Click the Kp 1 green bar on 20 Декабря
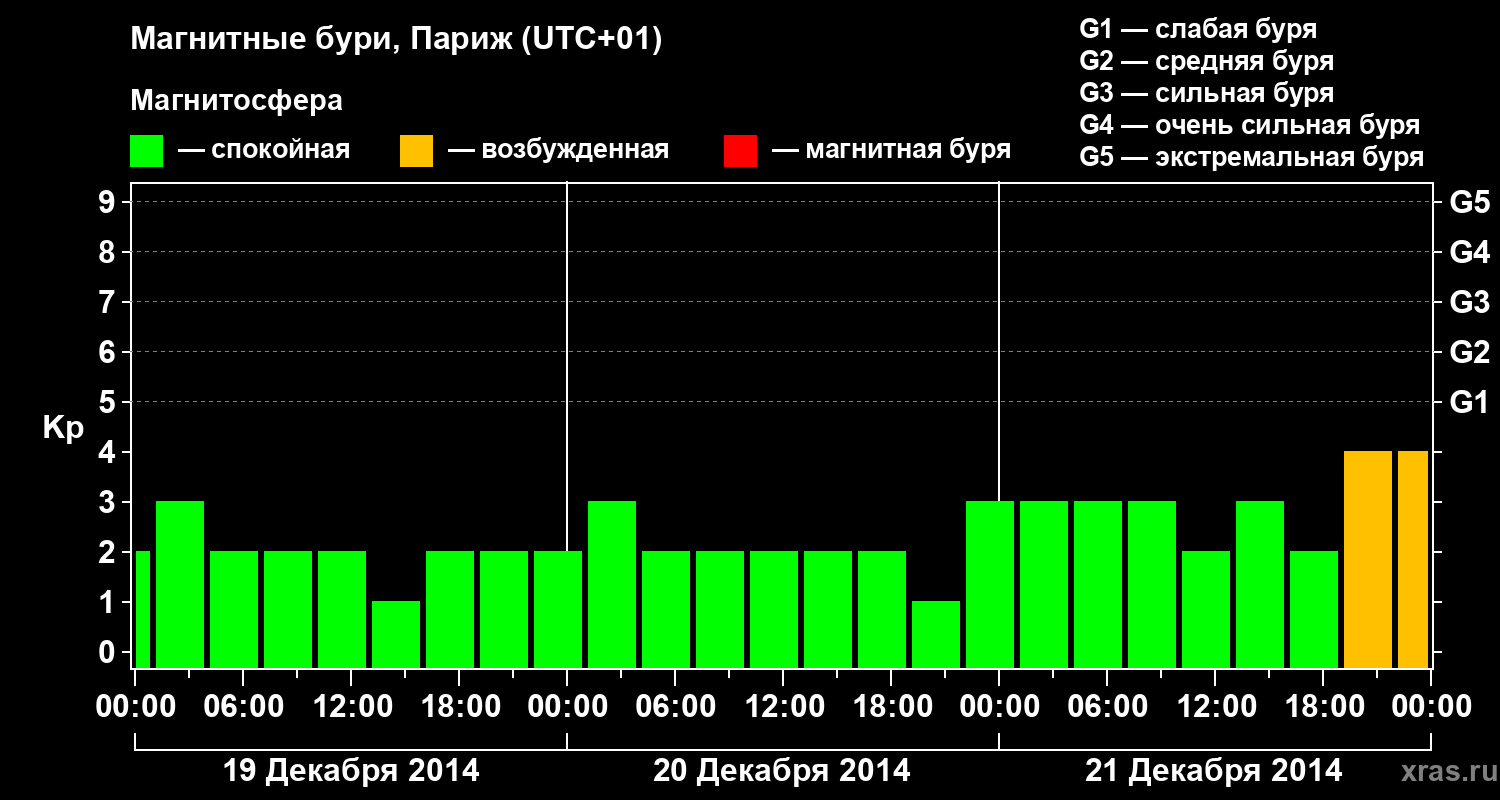 (x=936, y=634)
